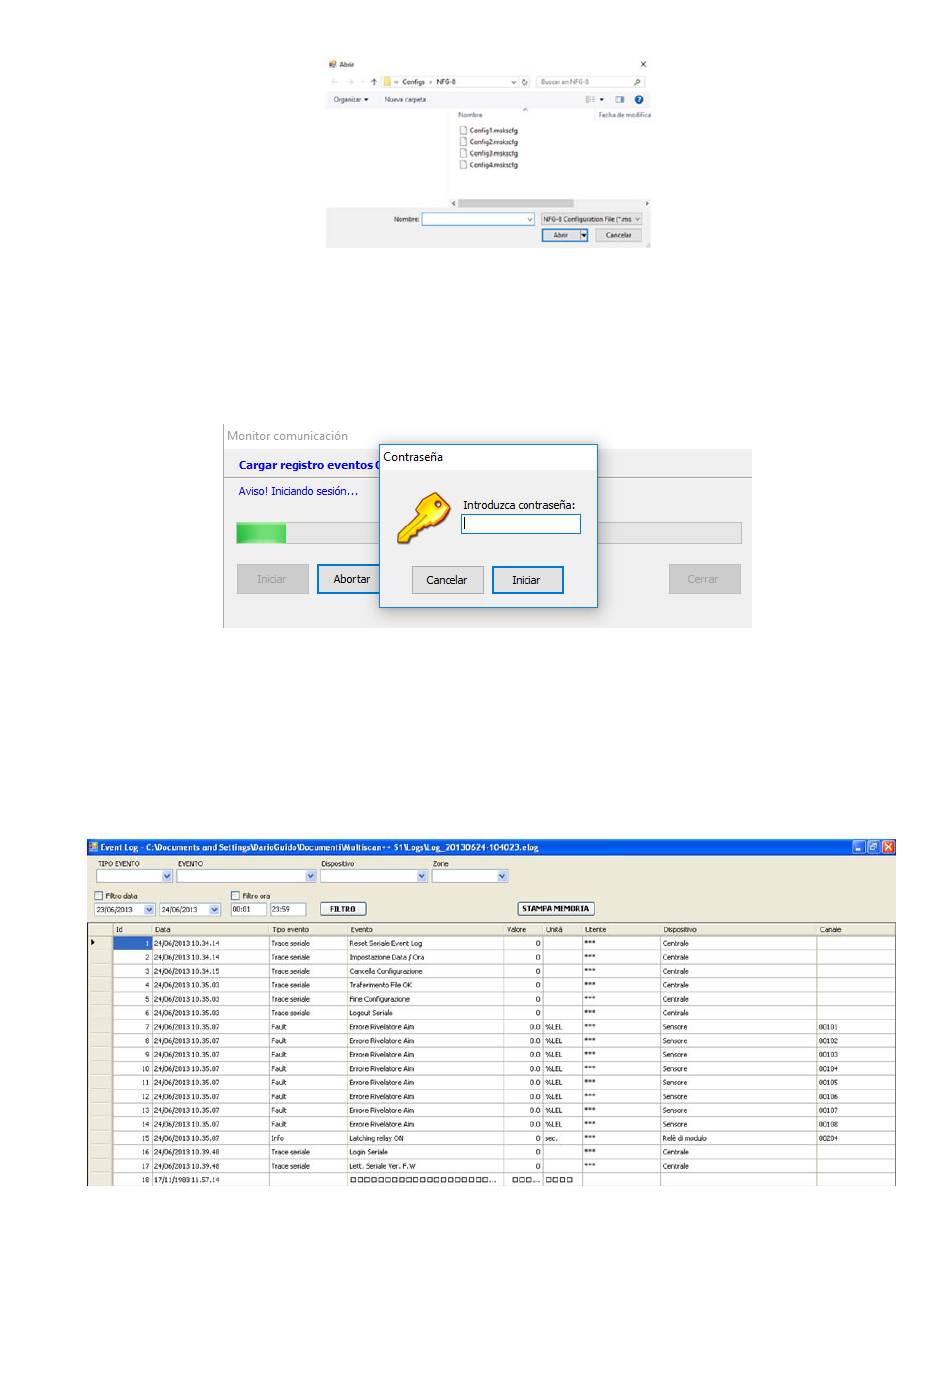Screen dimensions: 950x1379
Task: Refresh the NFG-8 folder listing
Action: pyautogui.click(x=525, y=82)
